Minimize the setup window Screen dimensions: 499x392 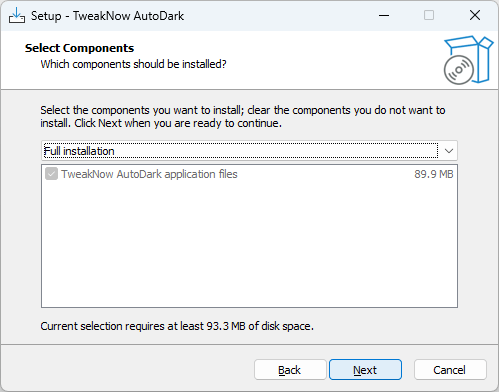tap(384, 15)
